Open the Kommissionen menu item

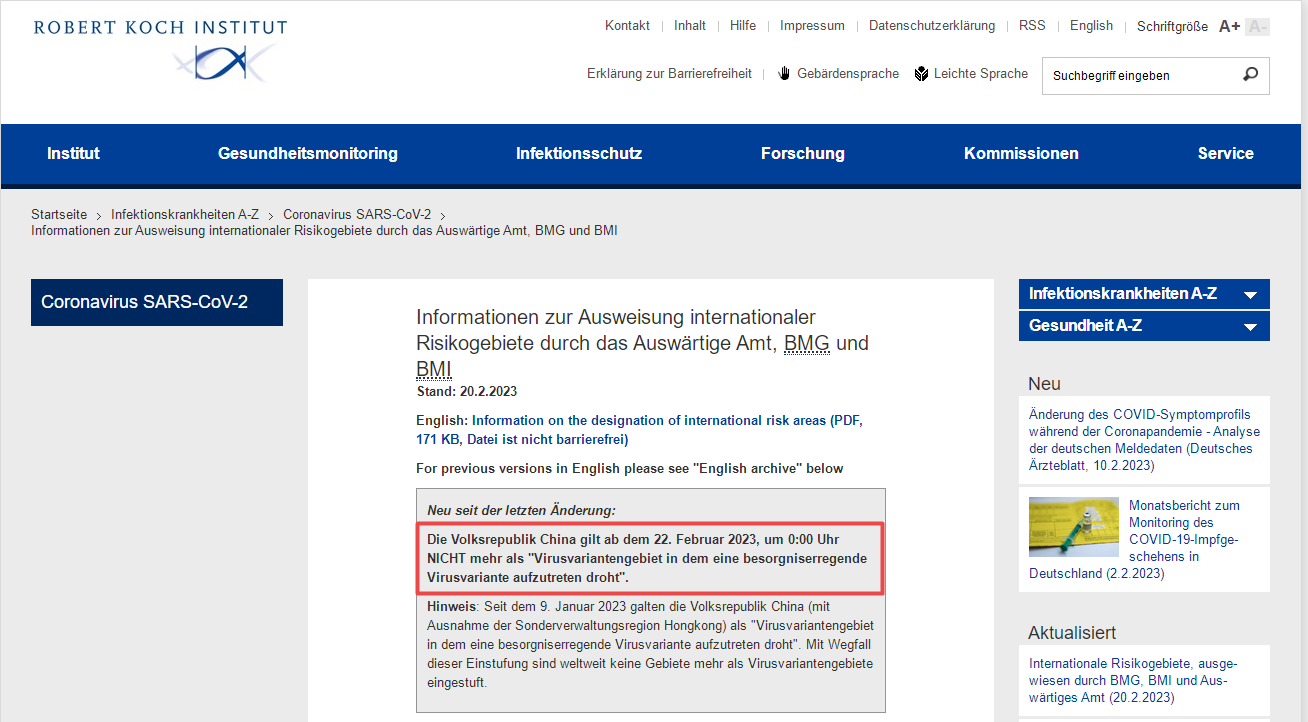1021,154
